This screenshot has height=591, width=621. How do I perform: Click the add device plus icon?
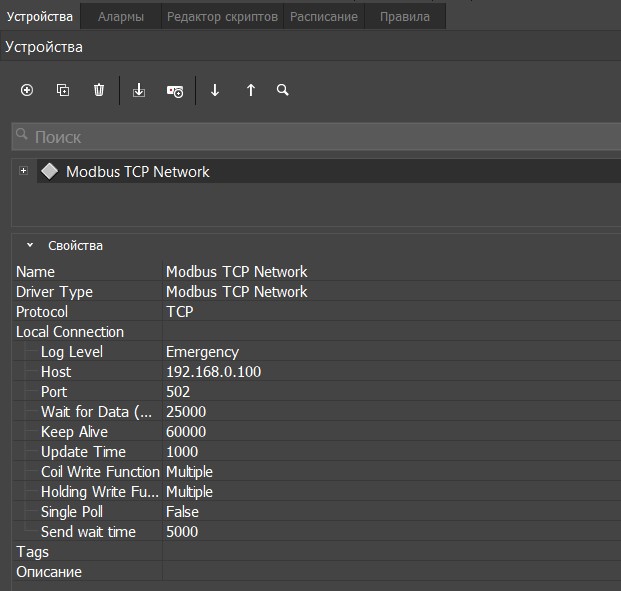27,90
